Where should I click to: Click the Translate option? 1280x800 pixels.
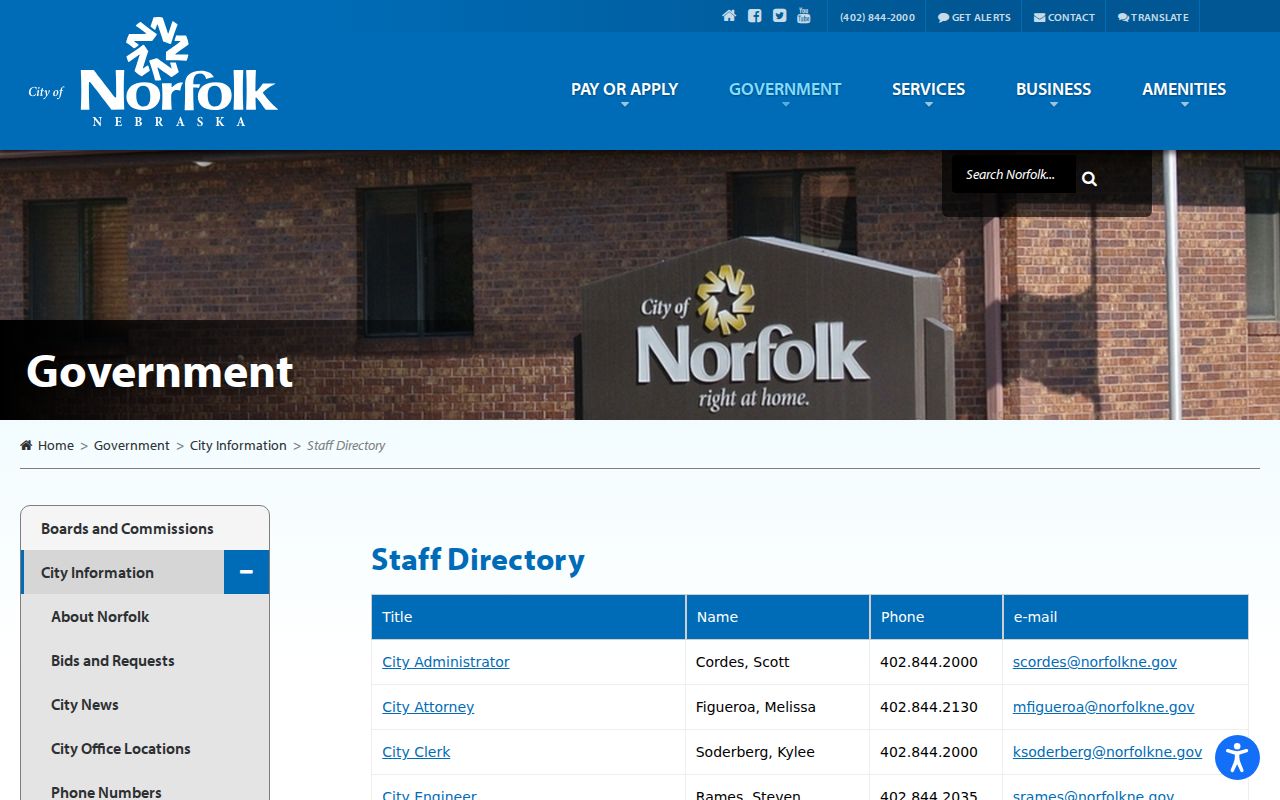[x=1153, y=17]
